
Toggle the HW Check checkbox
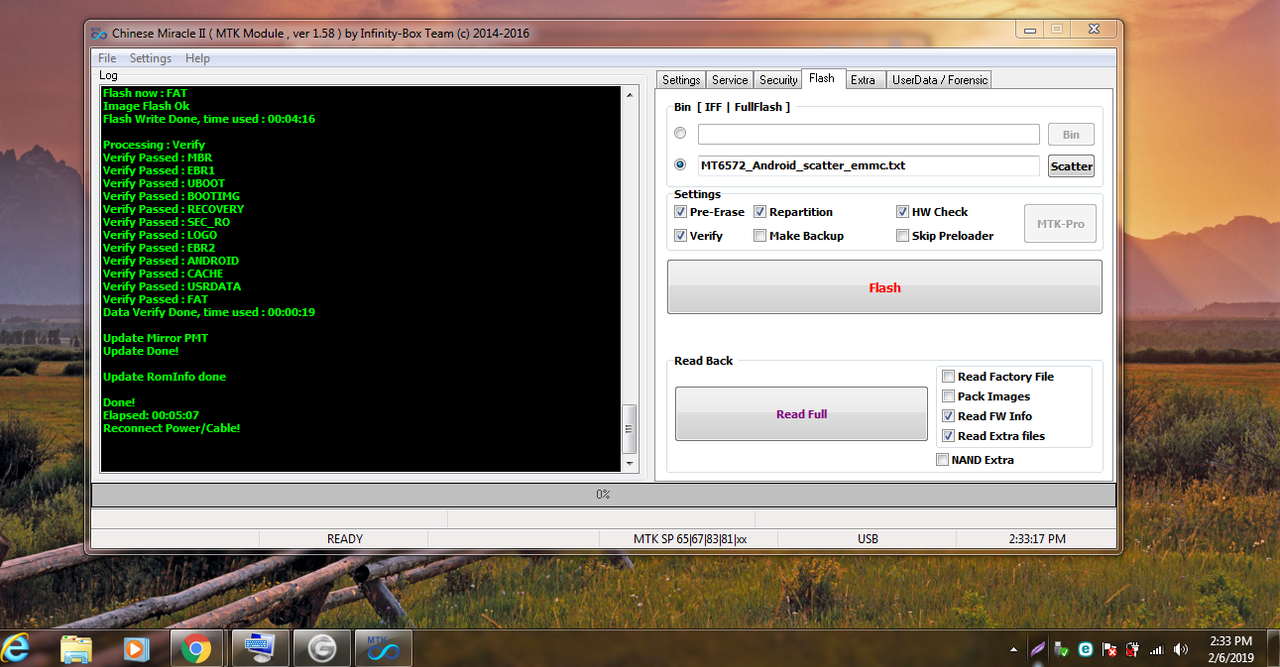pos(903,212)
